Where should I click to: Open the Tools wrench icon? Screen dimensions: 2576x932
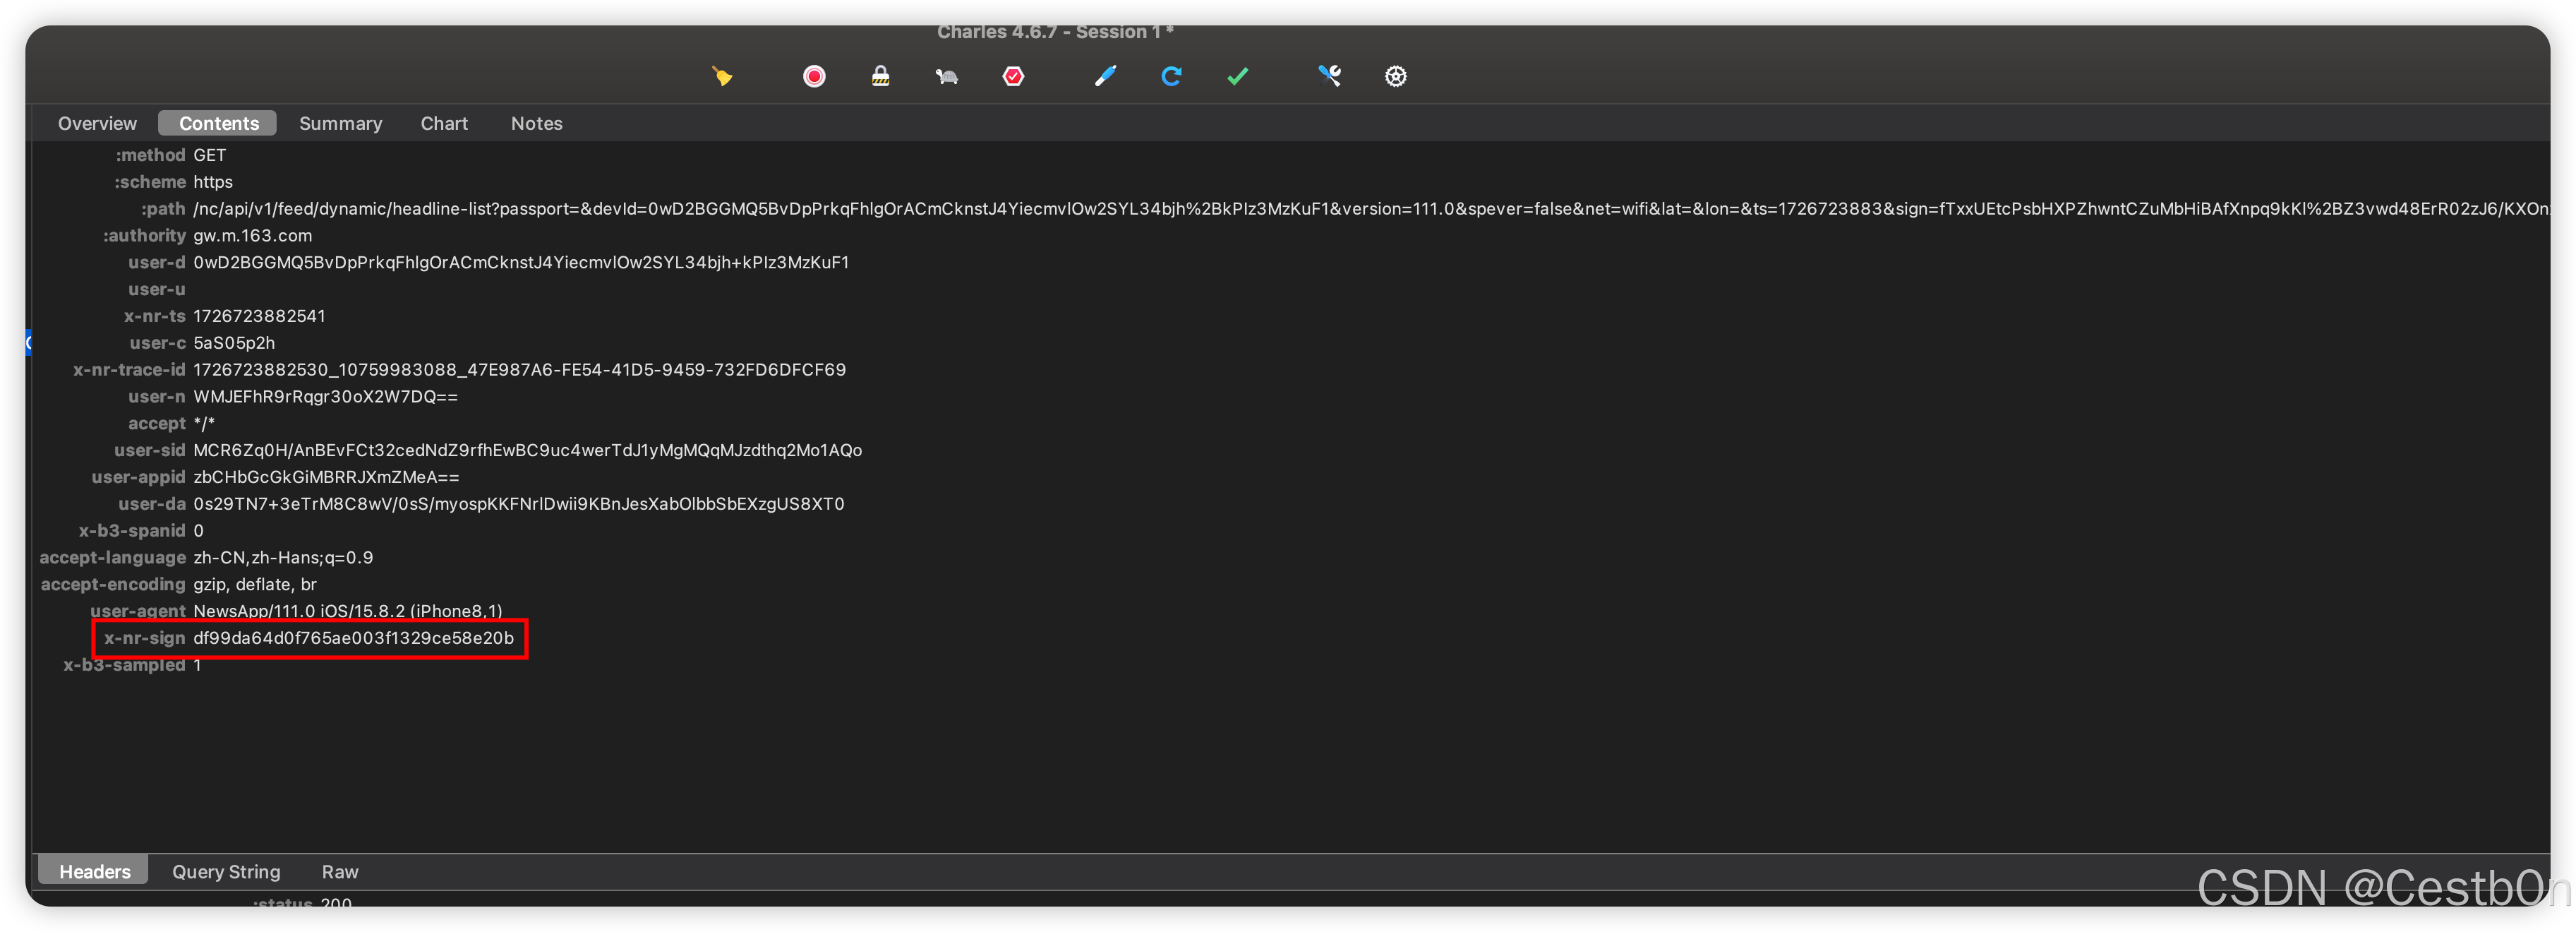tap(1329, 76)
